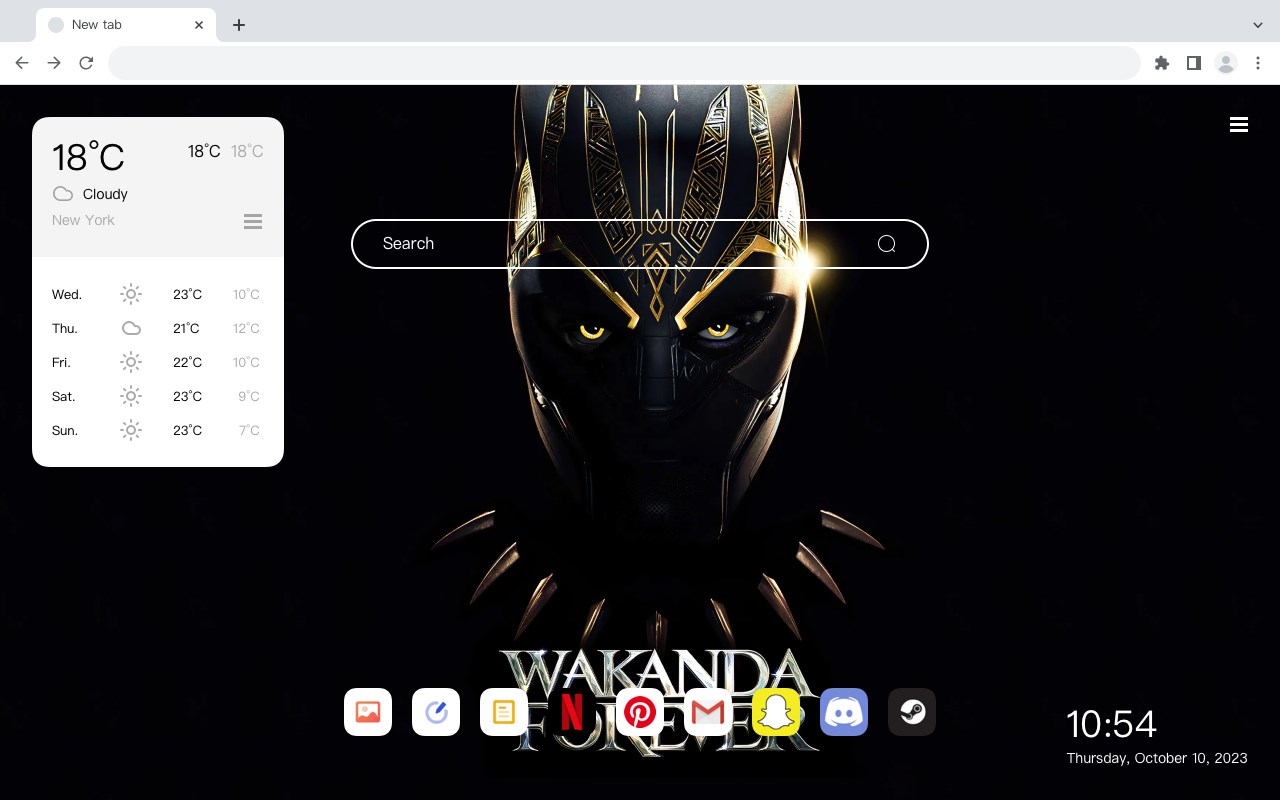Open the gallery image shortcut icon
This screenshot has height=800, width=1280.
(368, 712)
